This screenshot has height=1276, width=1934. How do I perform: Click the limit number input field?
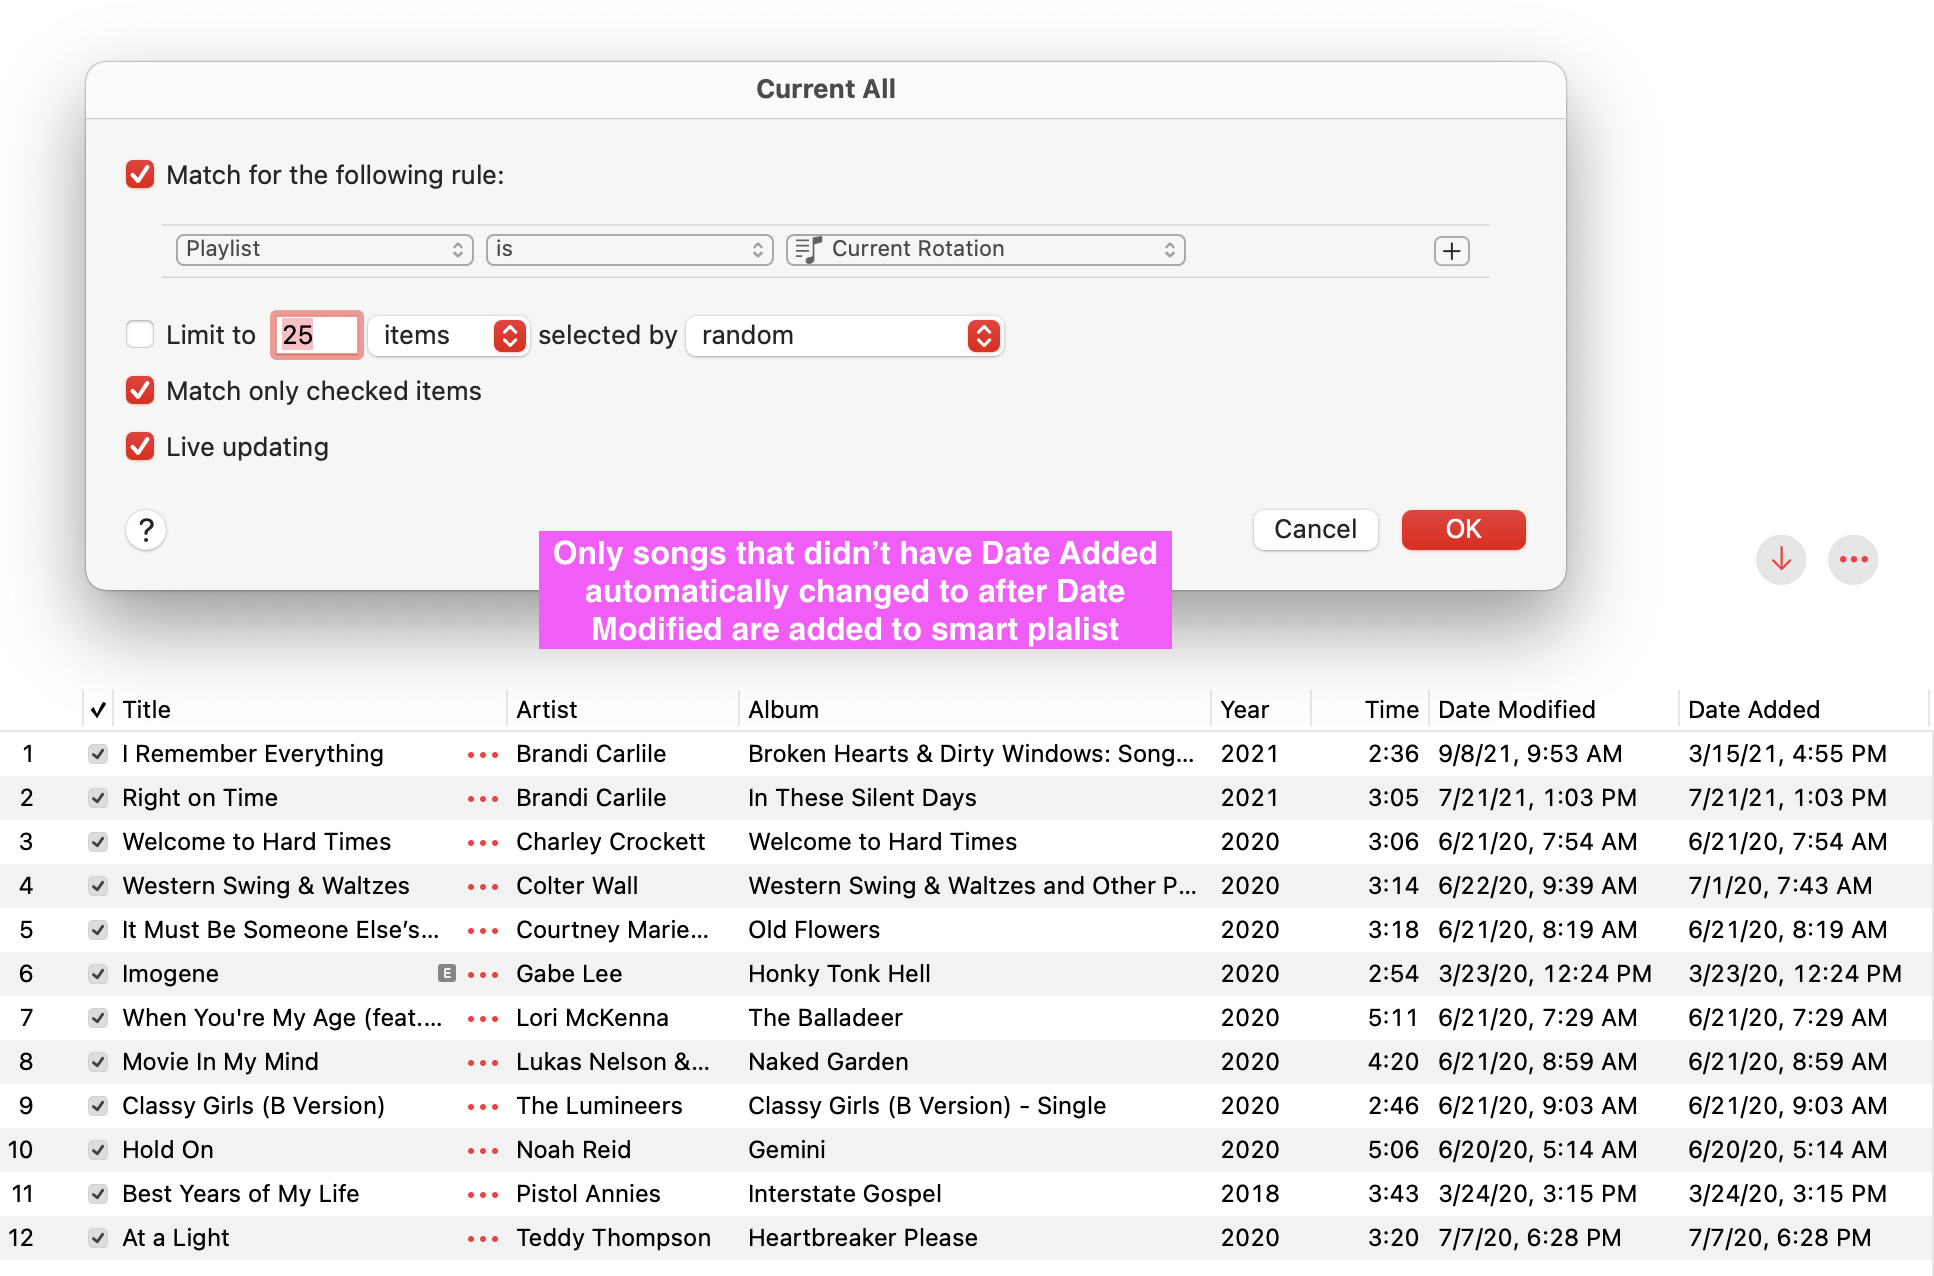click(316, 336)
